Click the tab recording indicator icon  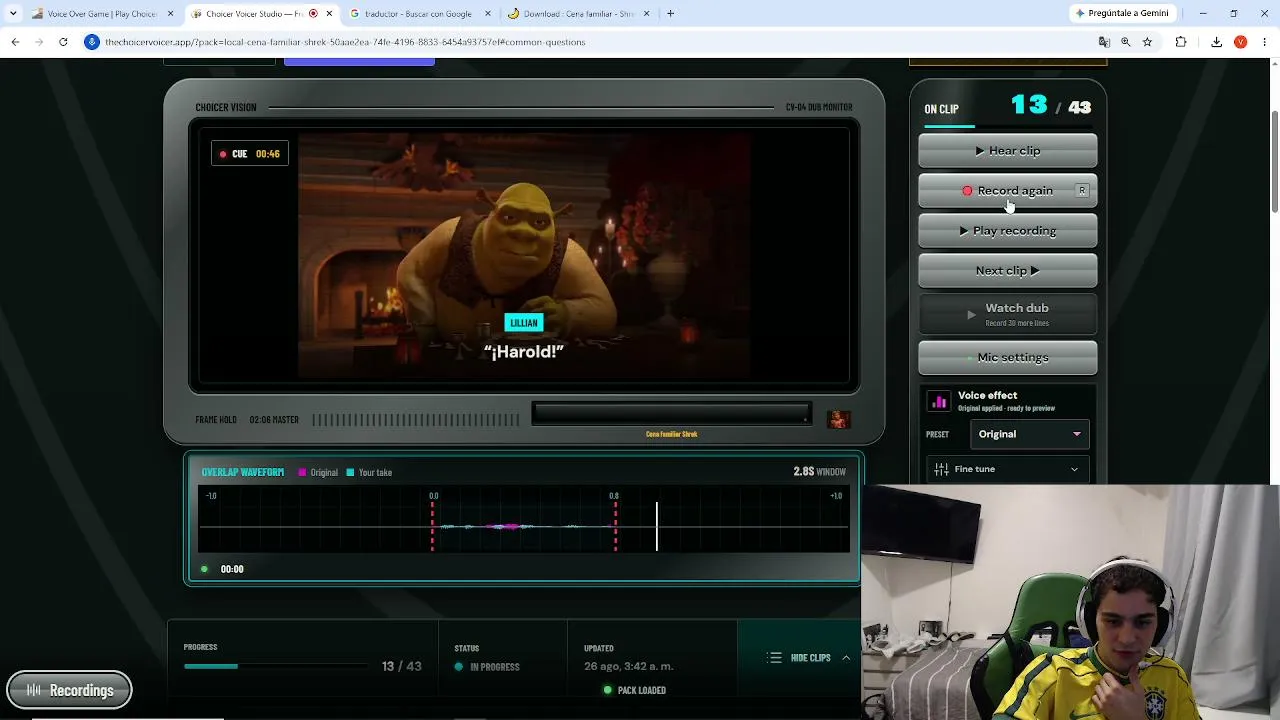click(313, 14)
